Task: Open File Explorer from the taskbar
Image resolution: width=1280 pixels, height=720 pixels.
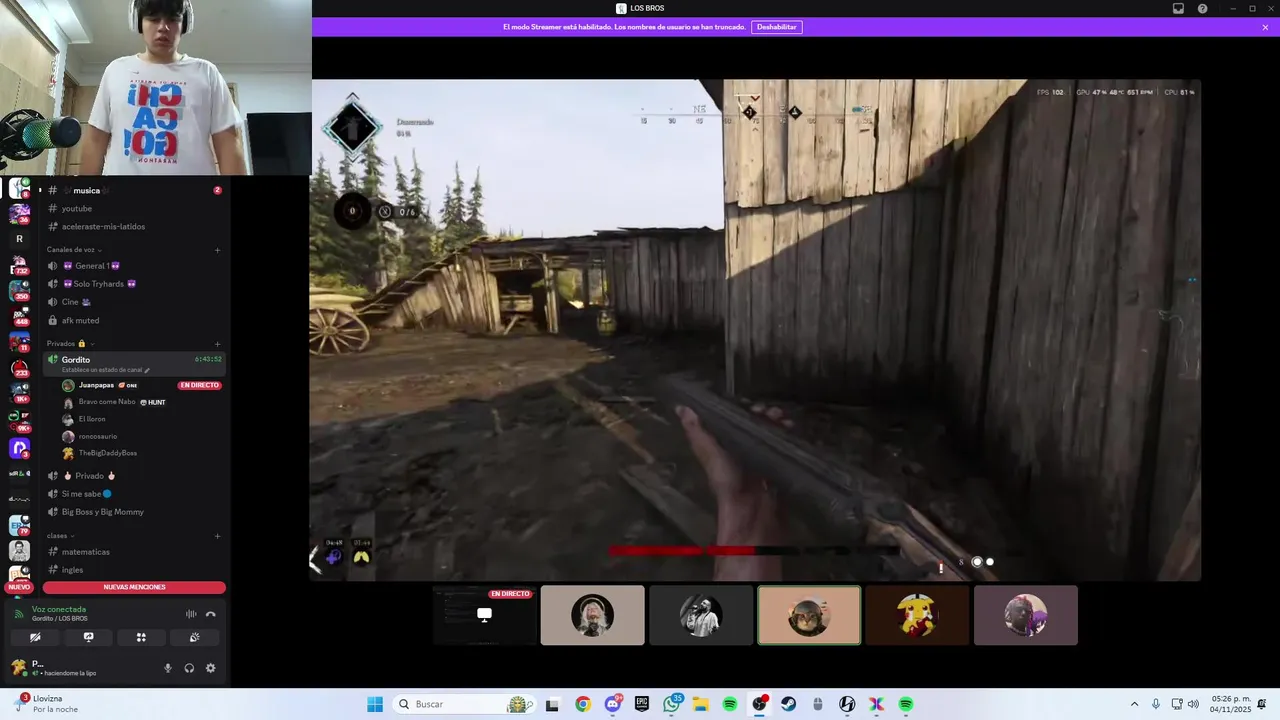Action: (700, 704)
